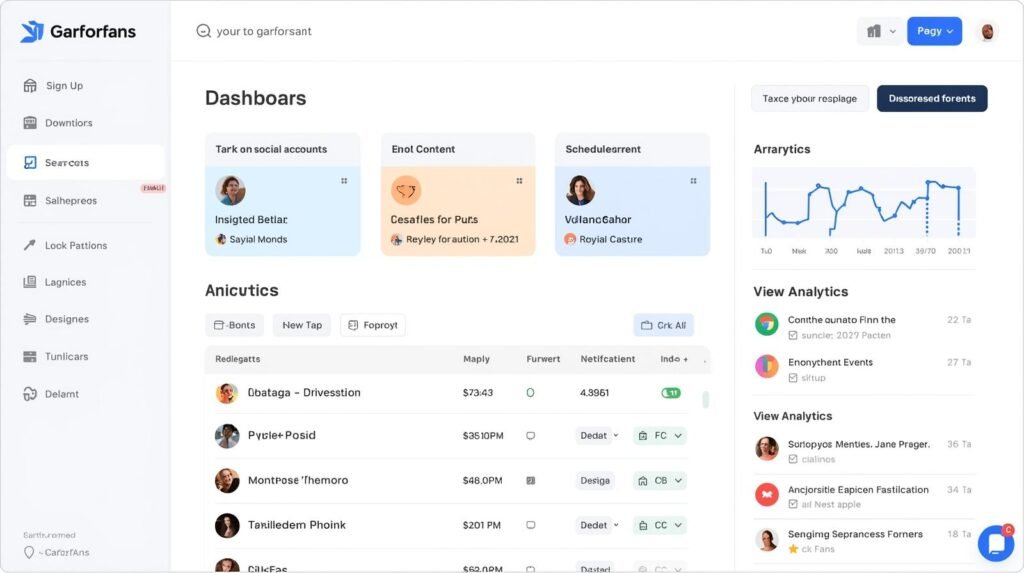Expand the Pagy dropdown button

(934, 31)
